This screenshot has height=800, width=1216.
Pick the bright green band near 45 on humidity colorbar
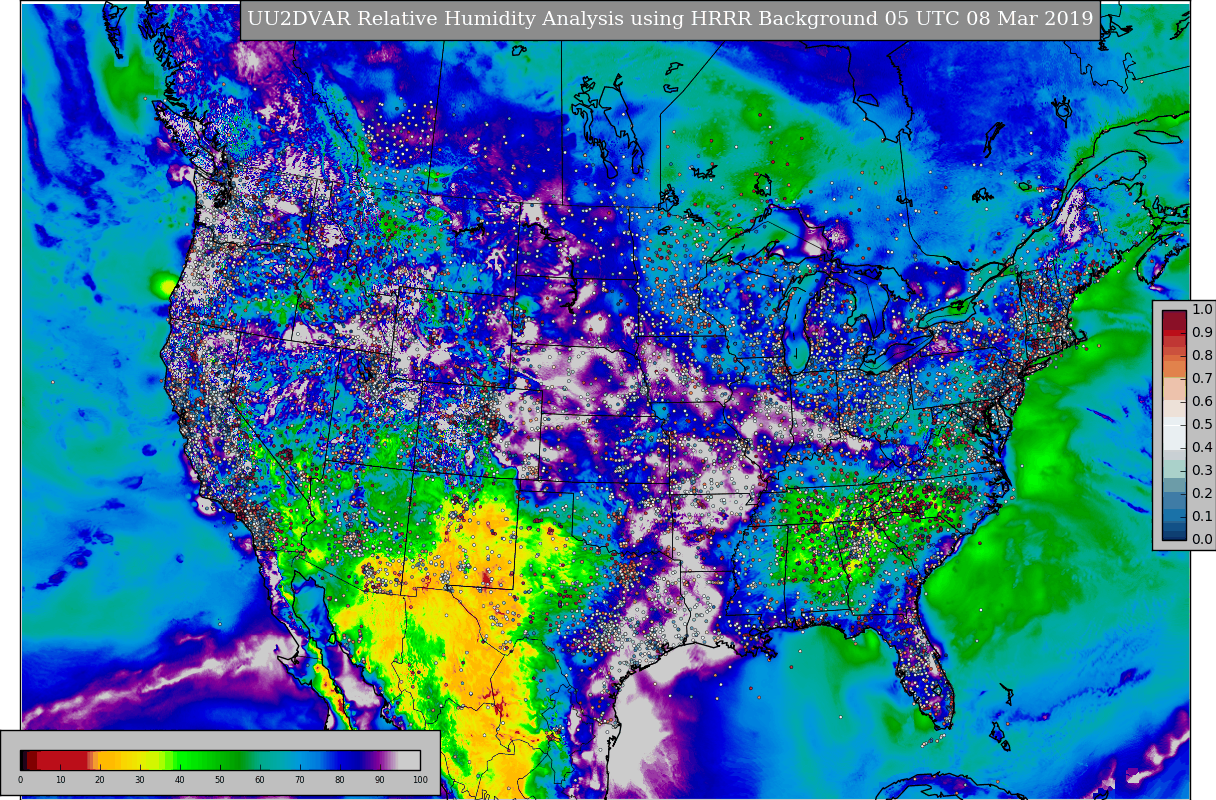(195, 760)
